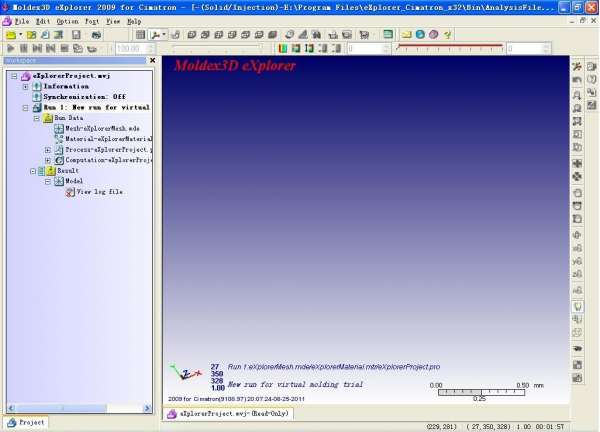
Task: Click the eXplorerProject.mvj project icon in the tree
Action: pos(26,76)
